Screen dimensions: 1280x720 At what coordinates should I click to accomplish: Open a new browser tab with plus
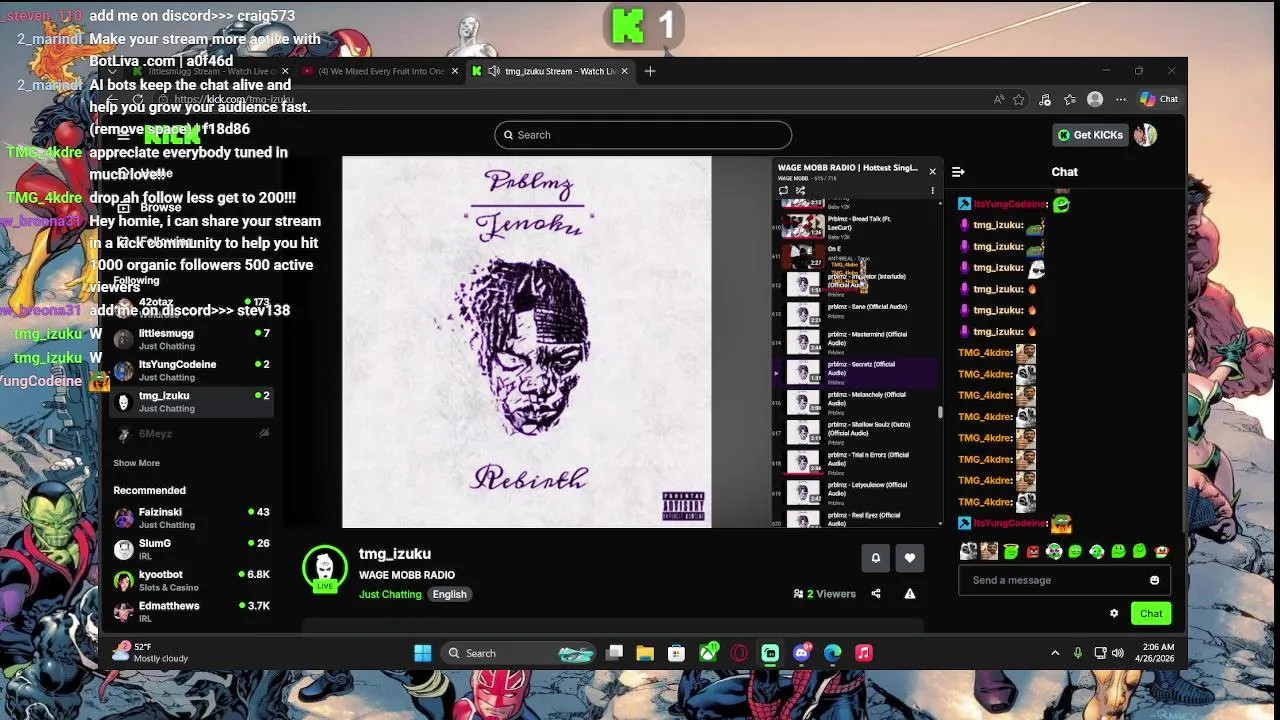[650, 71]
